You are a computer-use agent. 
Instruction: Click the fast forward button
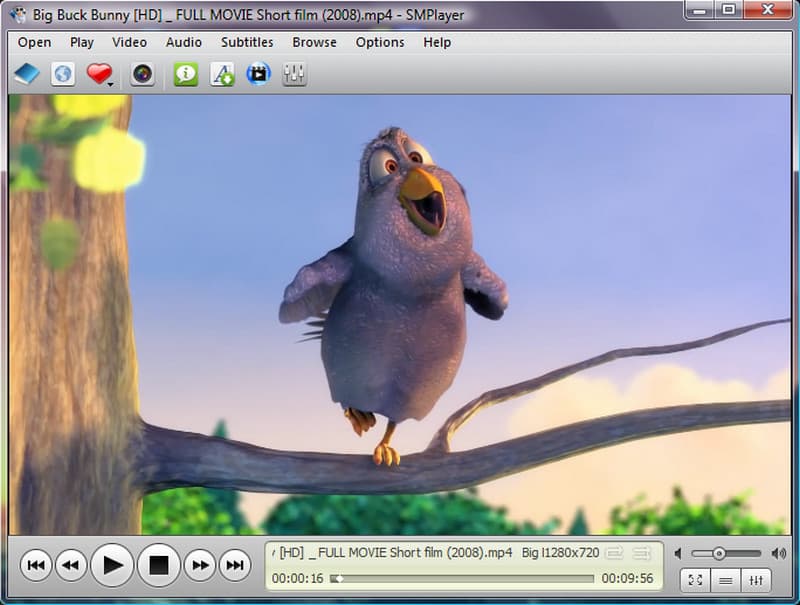tap(200, 565)
